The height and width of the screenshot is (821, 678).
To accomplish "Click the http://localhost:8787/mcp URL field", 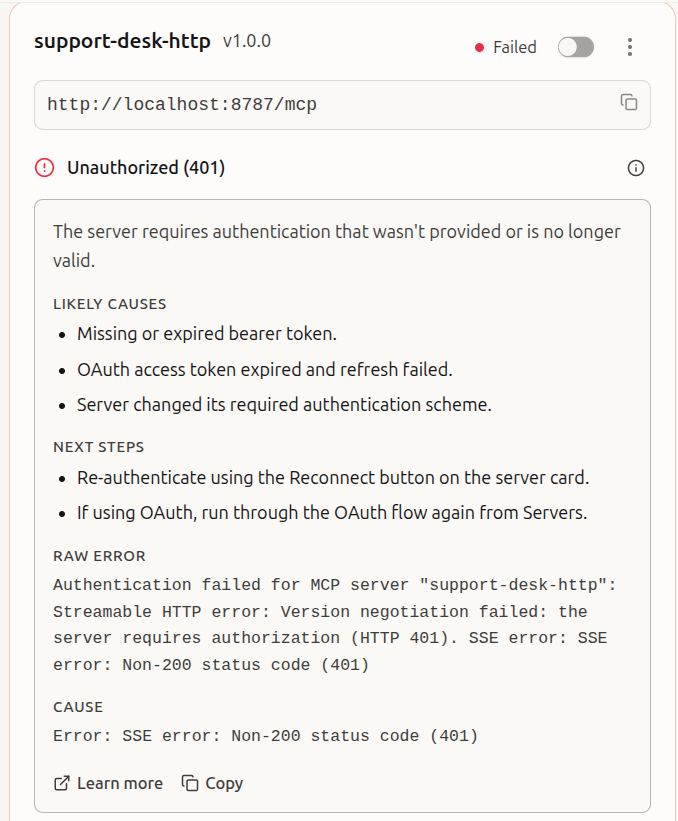I will (342, 105).
